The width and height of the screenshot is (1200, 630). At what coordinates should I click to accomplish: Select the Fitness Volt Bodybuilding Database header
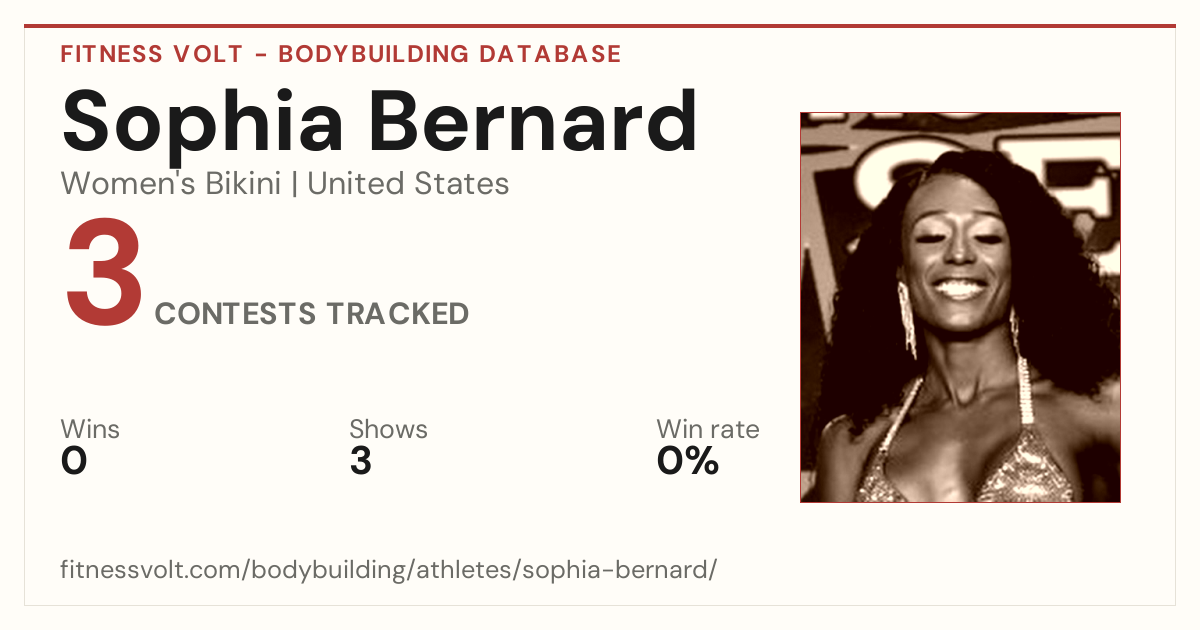(341, 54)
